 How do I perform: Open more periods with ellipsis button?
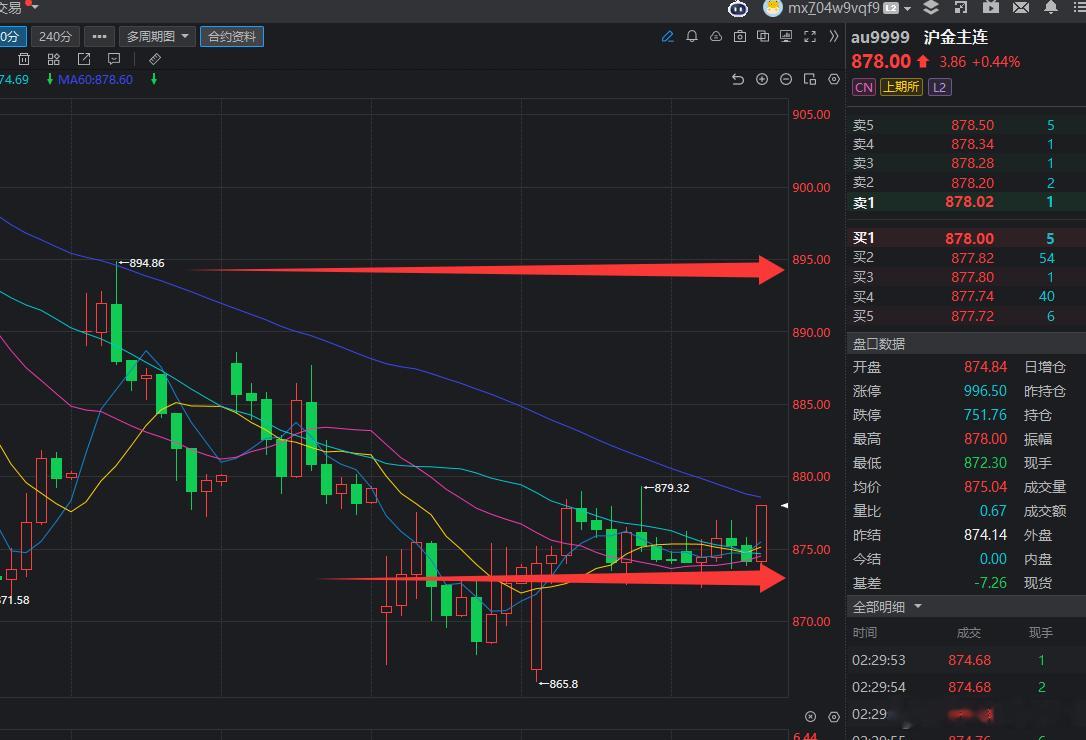[x=99, y=37]
